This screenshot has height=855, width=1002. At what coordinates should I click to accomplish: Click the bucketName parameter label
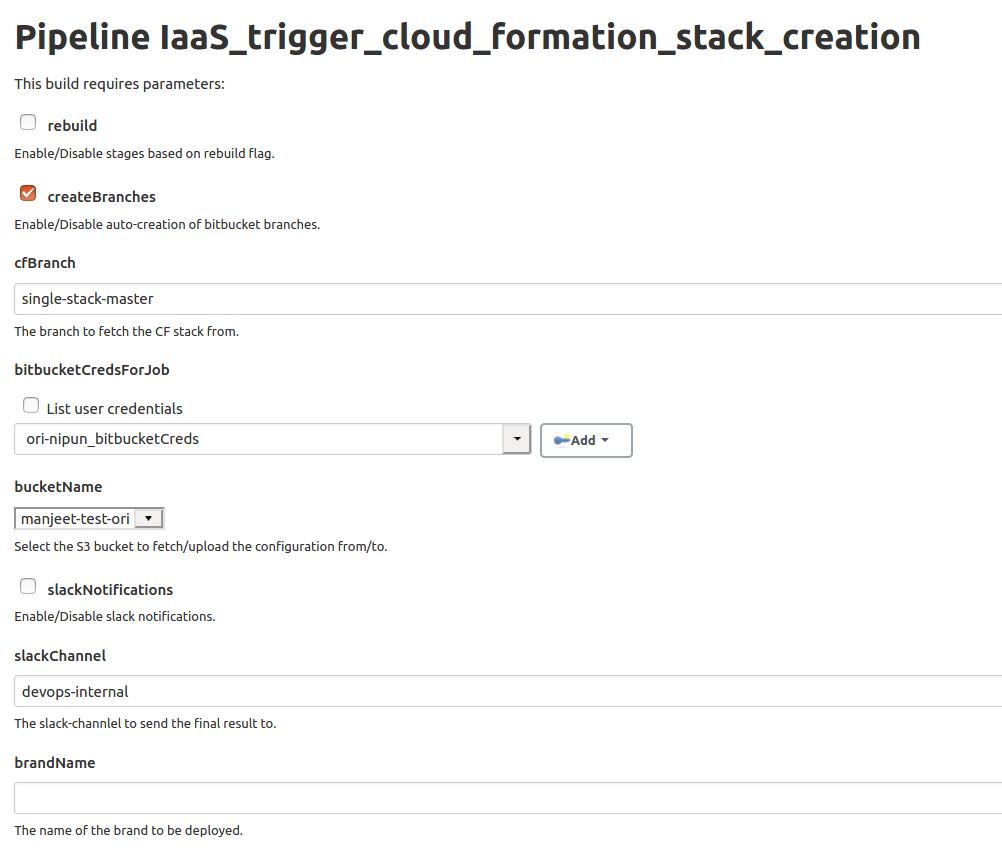pyautogui.click(x=58, y=487)
